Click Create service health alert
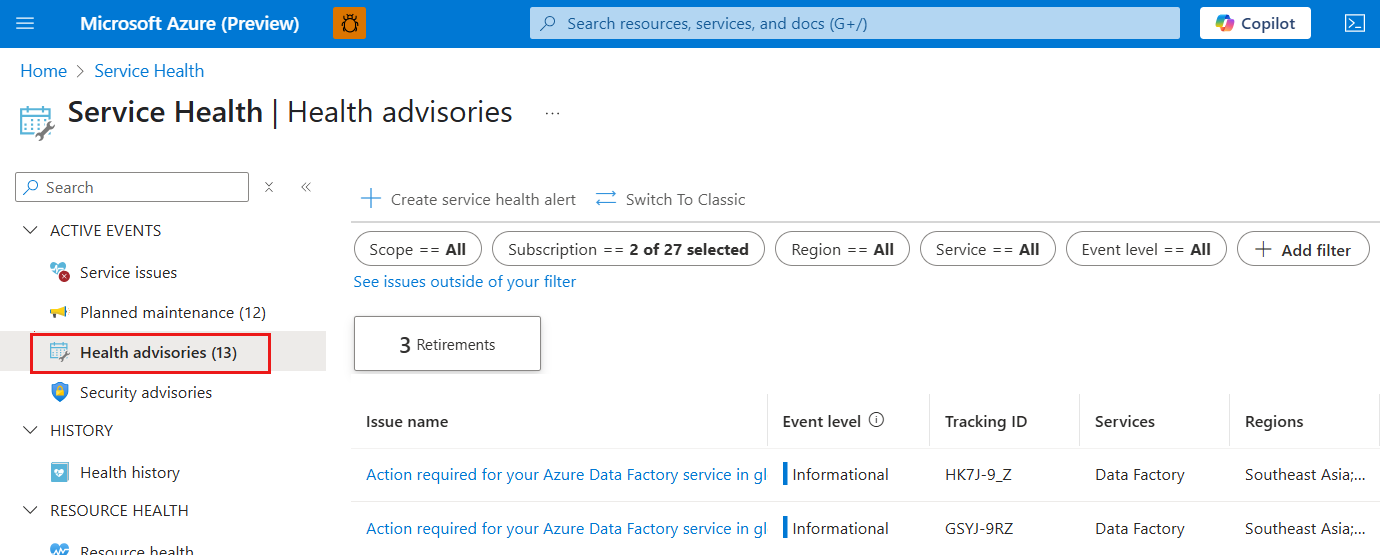 pyautogui.click(x=469, y=199)
